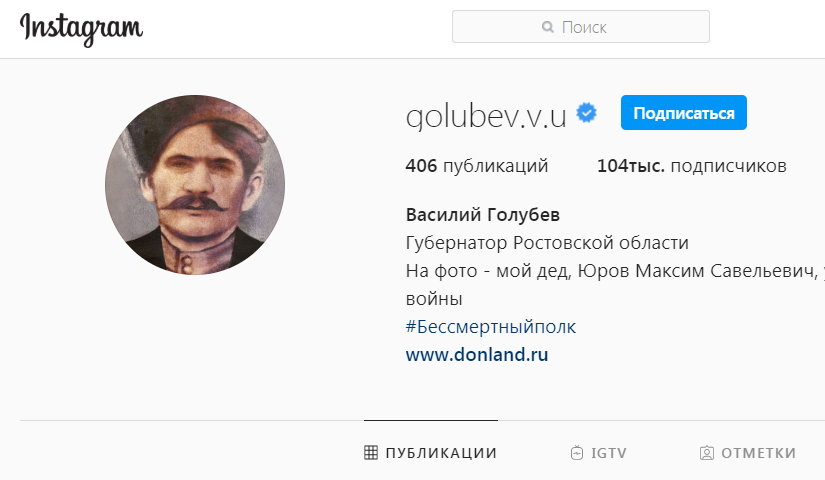Click the Губернатор Ростовской области bio line
Viewport: 825px width, 480px height.
point(547,243)
